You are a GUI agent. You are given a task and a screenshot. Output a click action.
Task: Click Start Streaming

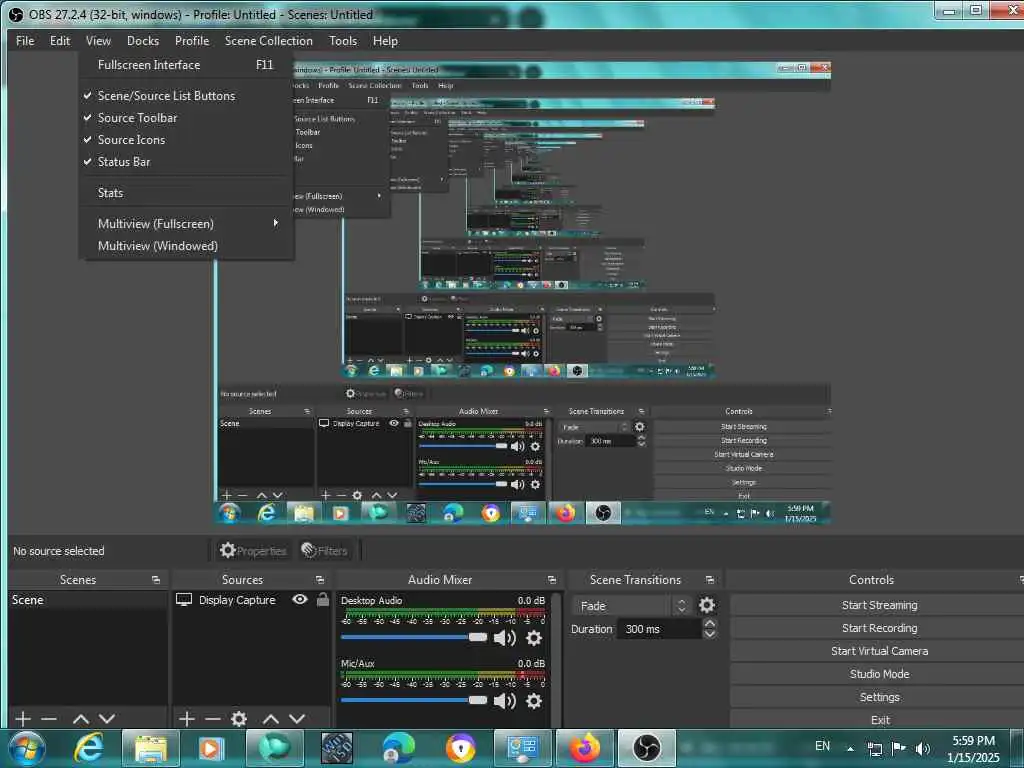click(x=879, y=605)
